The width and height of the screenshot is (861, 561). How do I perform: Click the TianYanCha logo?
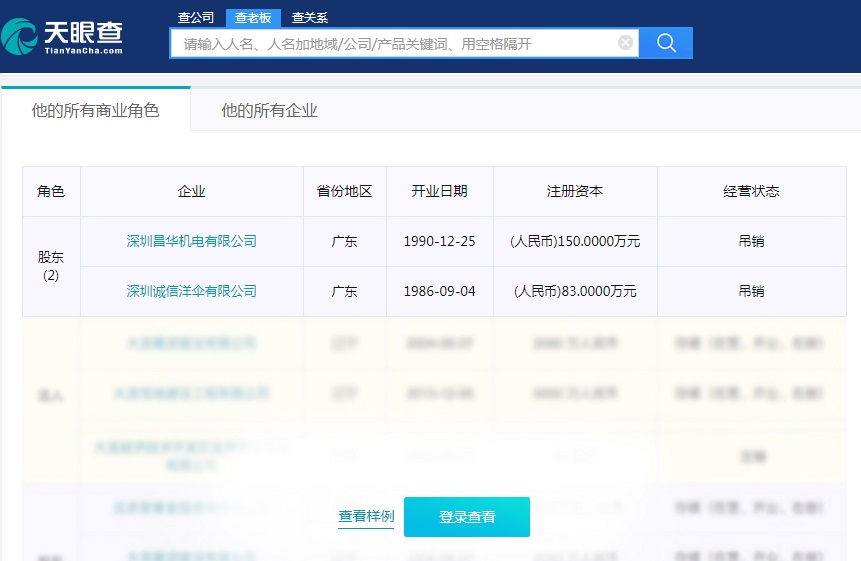pyautogui.click(x=62, y=36)
